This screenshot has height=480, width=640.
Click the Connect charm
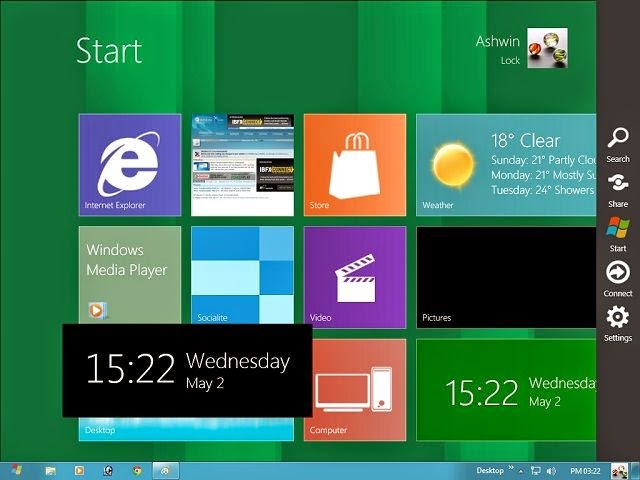pyautogui.click(x=618, y=279)
